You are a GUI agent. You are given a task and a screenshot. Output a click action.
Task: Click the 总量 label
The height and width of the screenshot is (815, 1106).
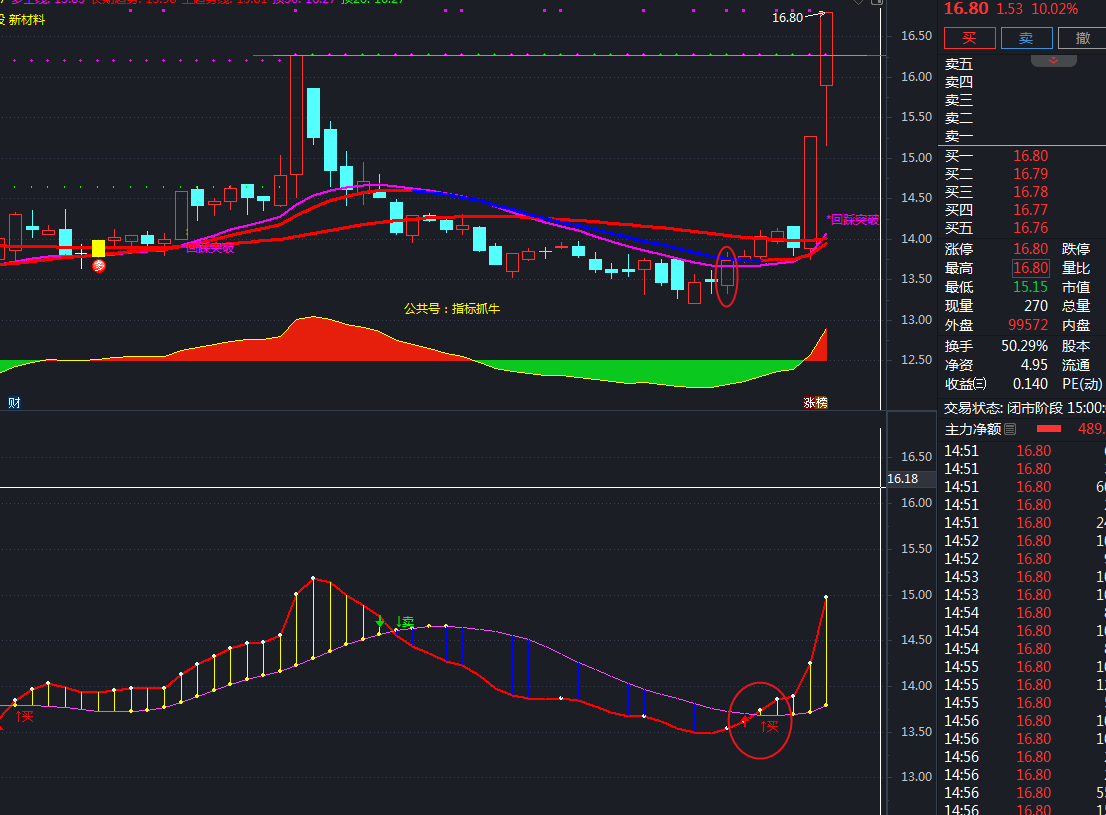pos(1076,306)
